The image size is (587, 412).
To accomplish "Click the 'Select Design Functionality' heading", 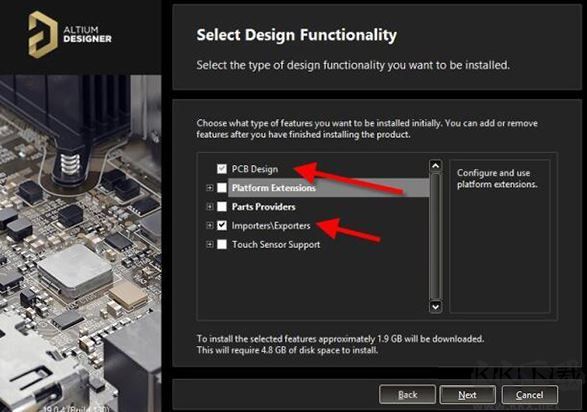I will coord(296,35).
